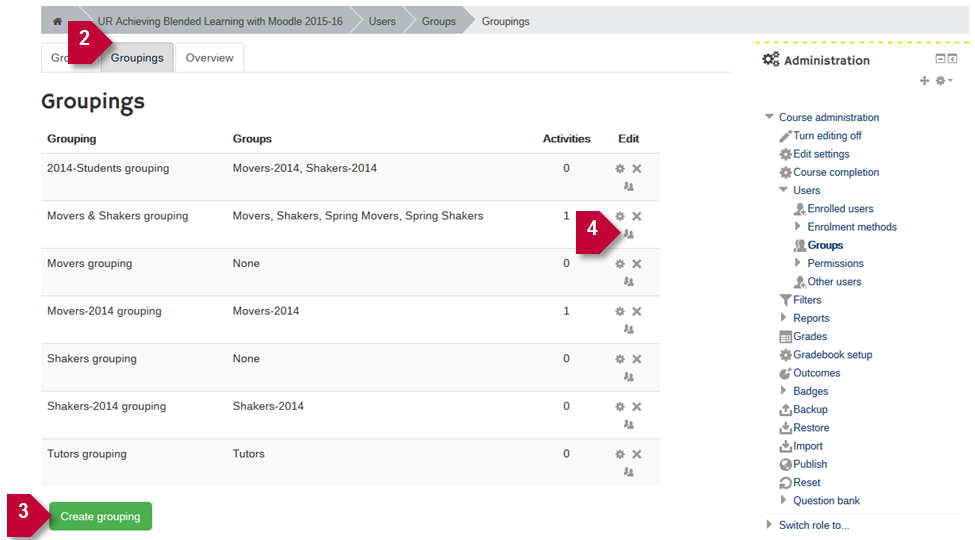Go to home via breadcrumb house icon
The image size is (975, 540).
tap(57, 21)
